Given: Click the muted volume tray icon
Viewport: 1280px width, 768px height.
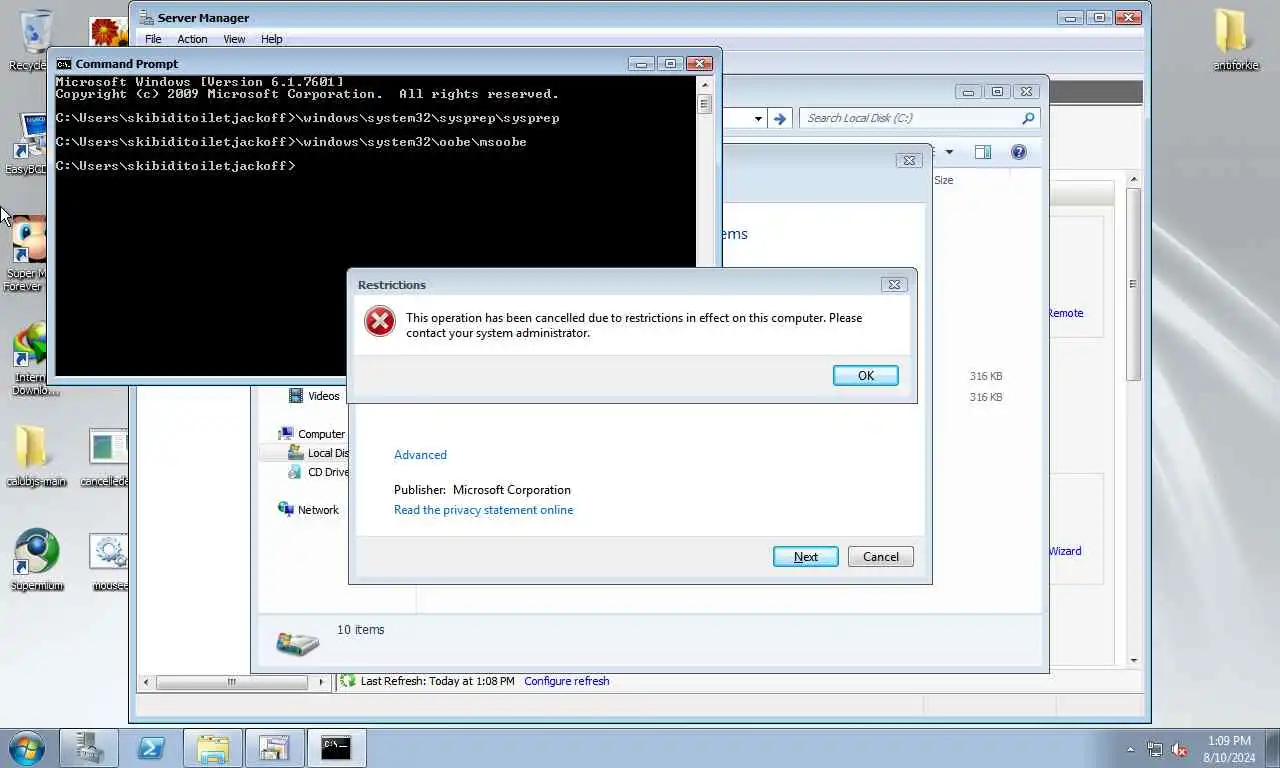Looking at the screenshot, I should pyautogui.click(x=1179, y=748).
